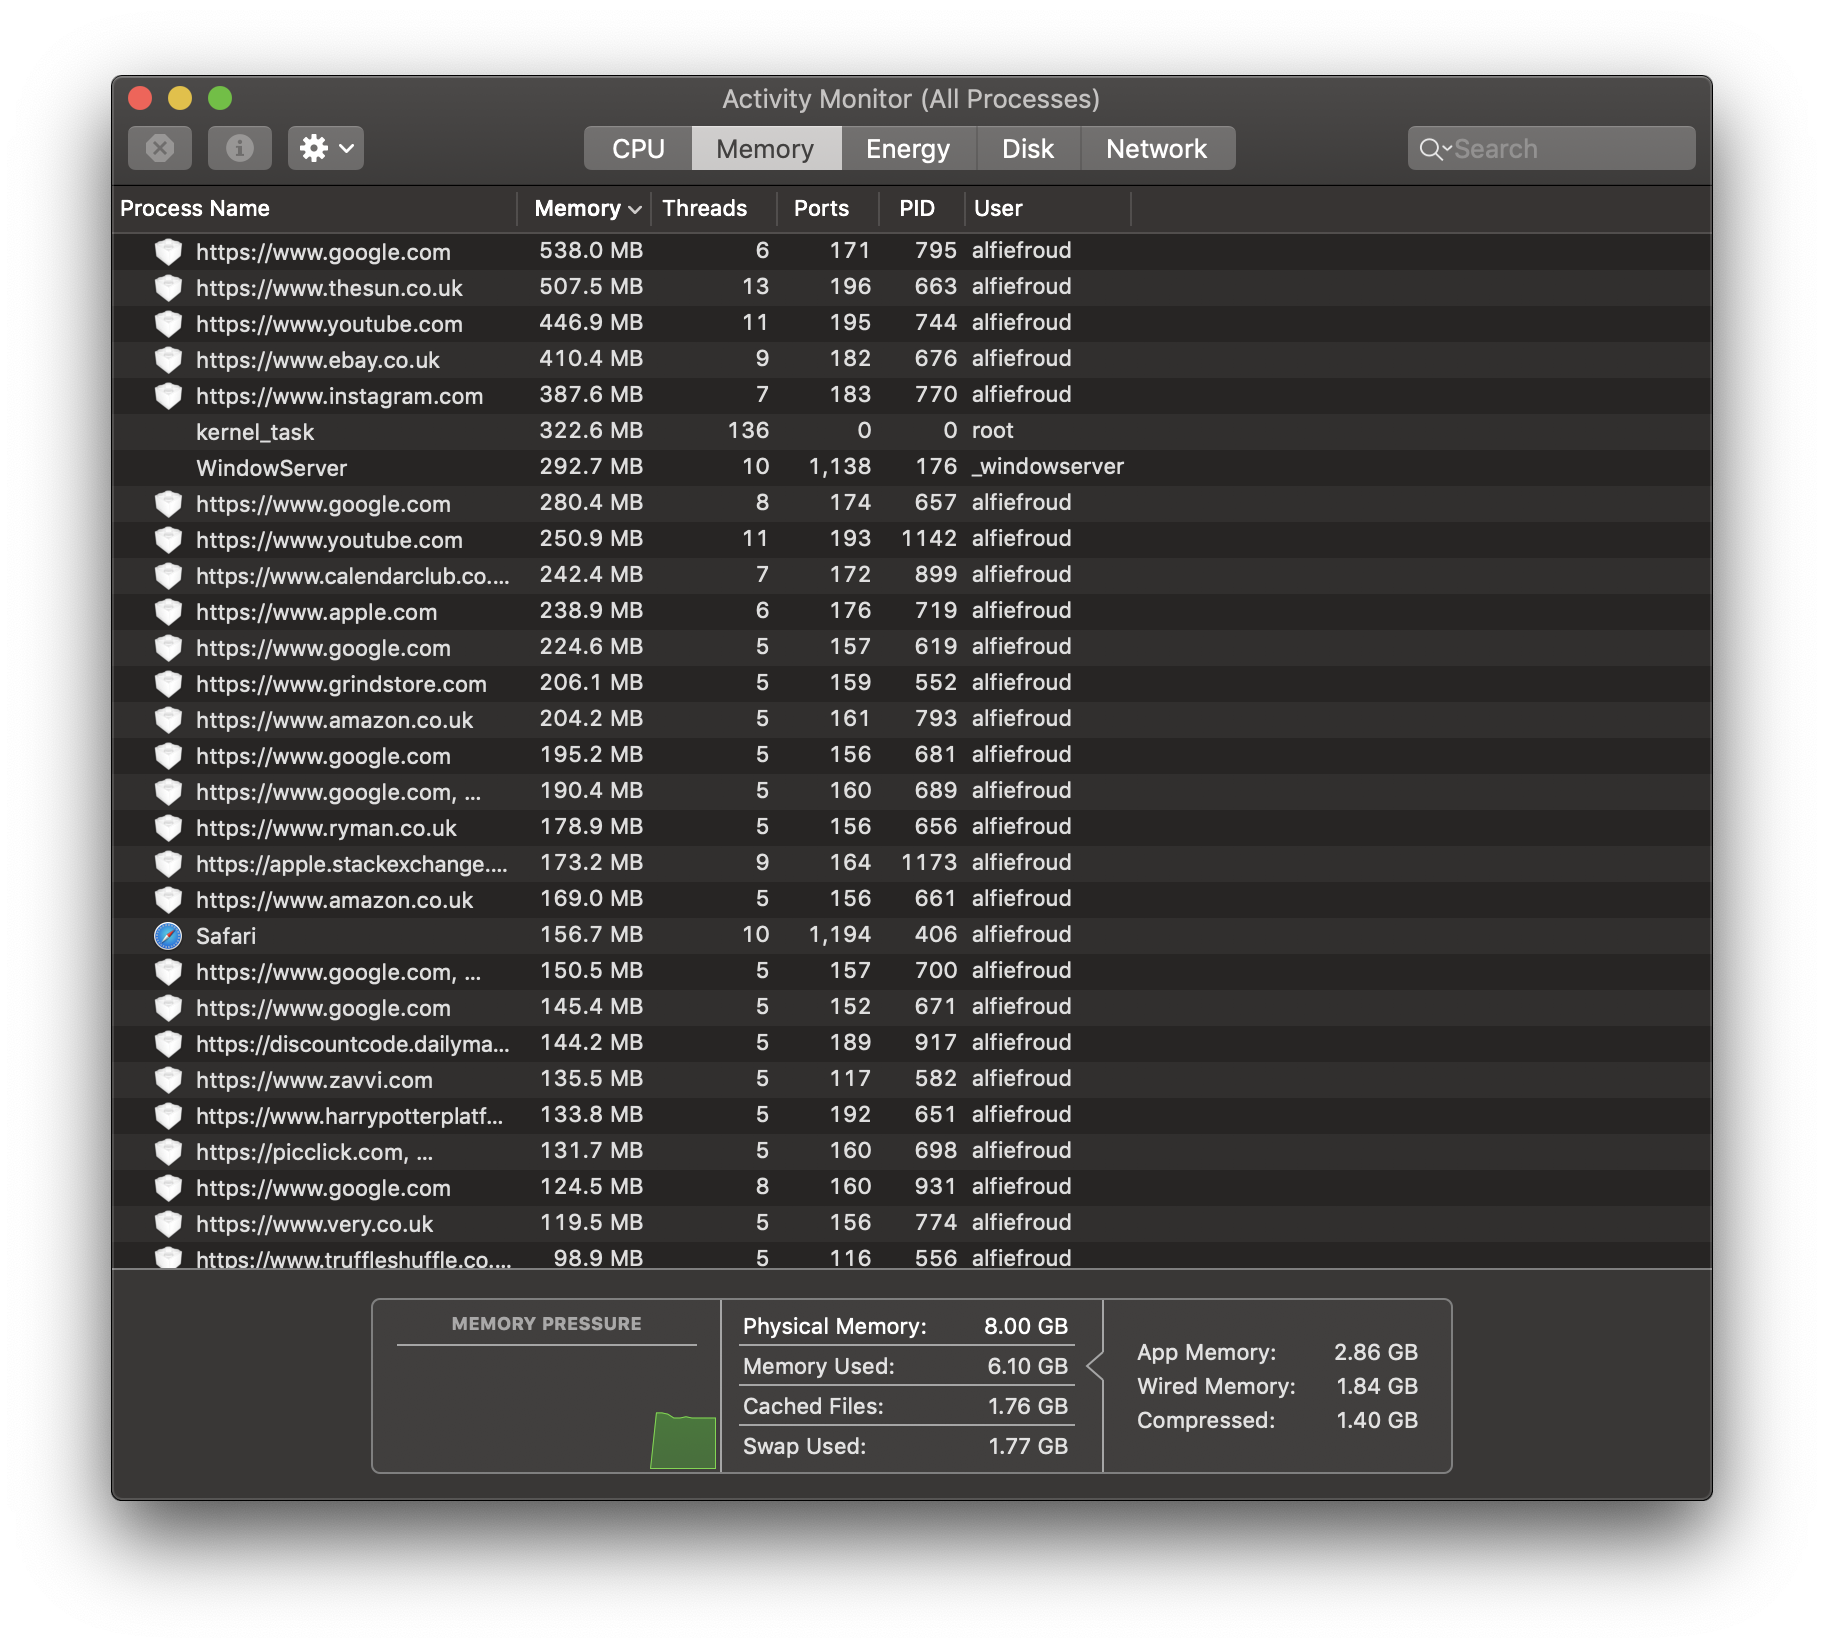Click the 1,138 ports value
This screenshot has height=1648, width=1824.
click(x=840, y=466)
